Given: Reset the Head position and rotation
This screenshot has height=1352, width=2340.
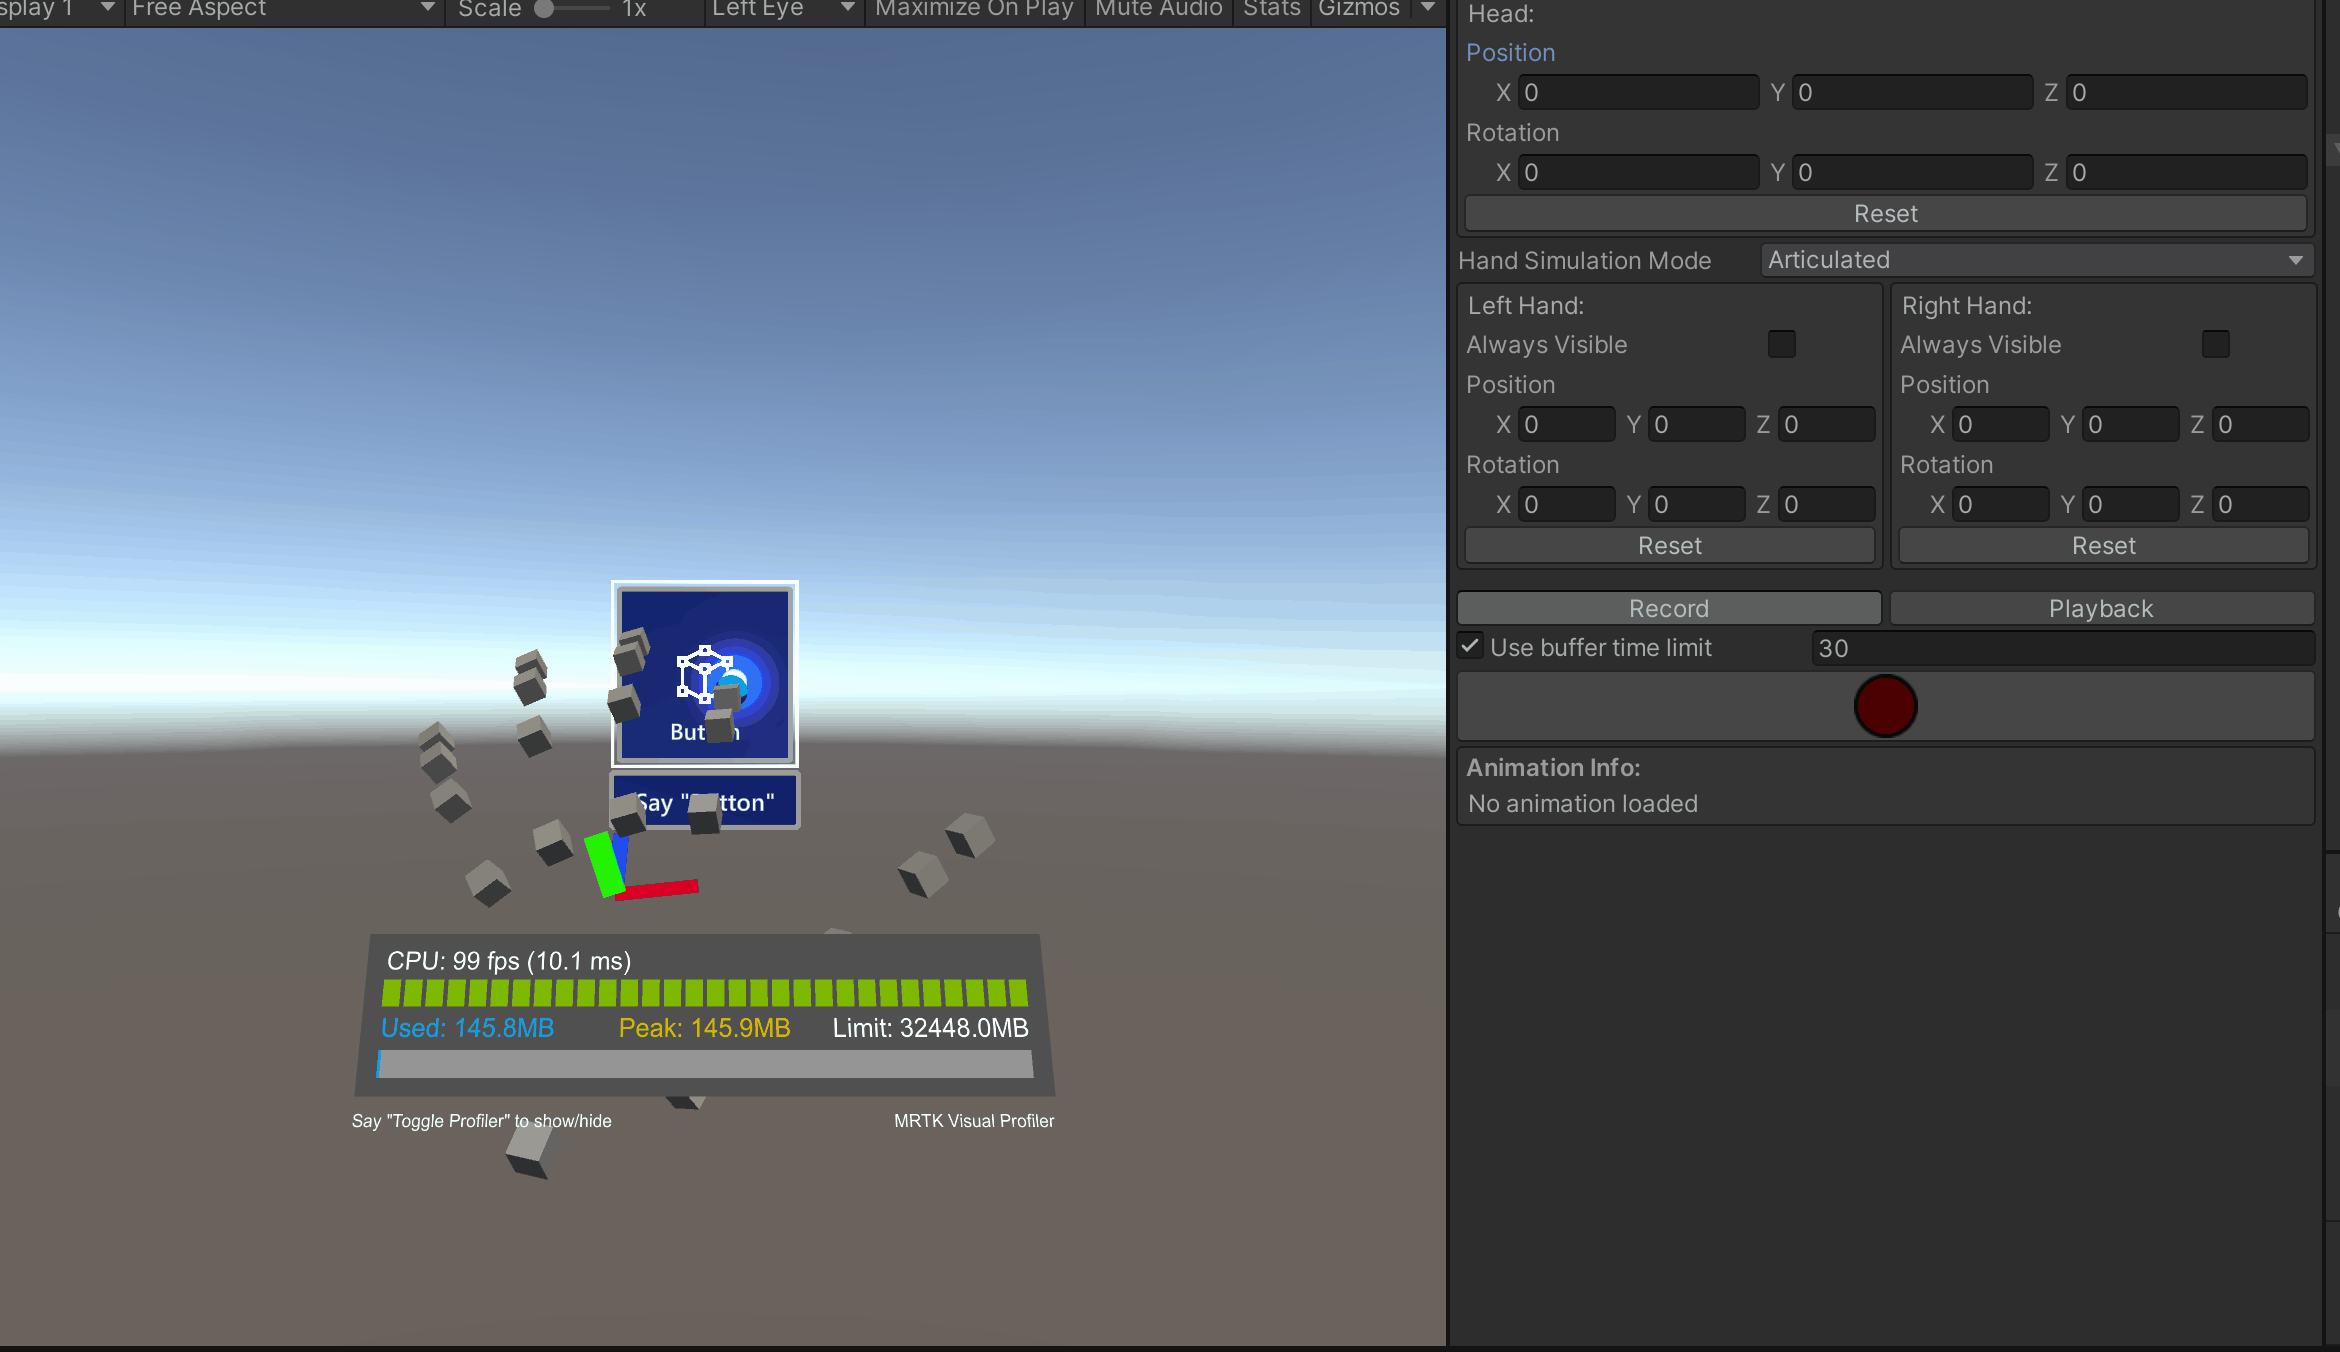Looking at the screenshot, I should point(1885,213).
